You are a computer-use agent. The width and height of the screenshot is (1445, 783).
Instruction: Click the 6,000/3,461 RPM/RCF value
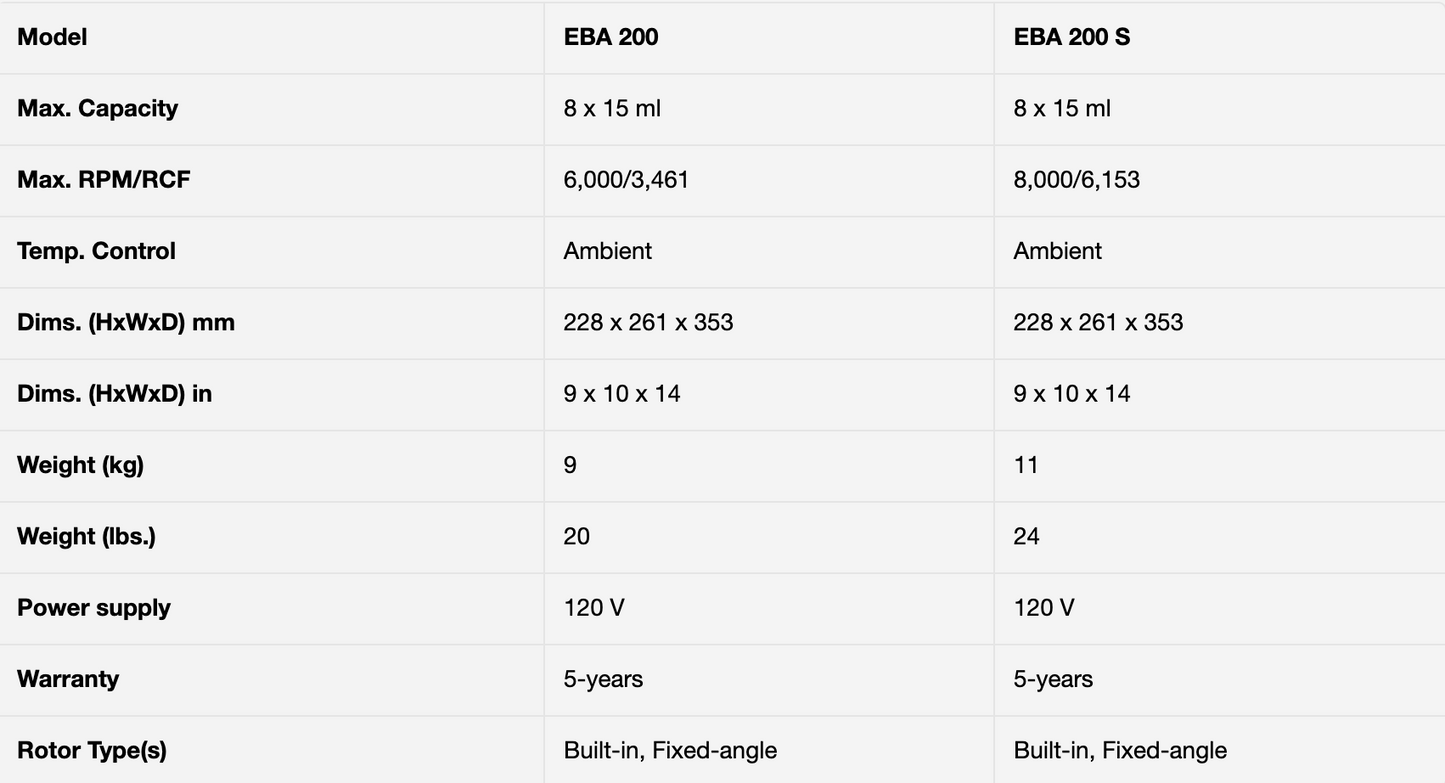click(626, 180)
